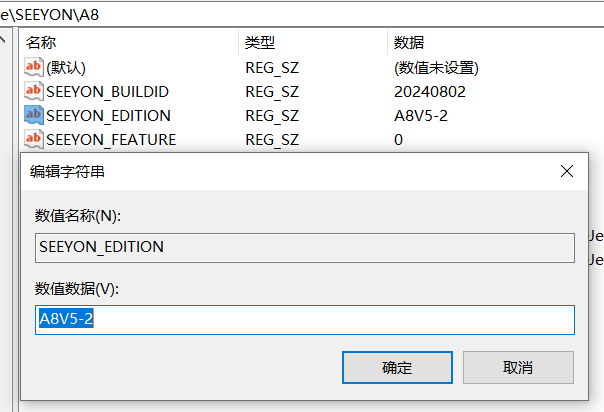
Task: Click the A8V5-2 data cell in list
Action: coord(421,116)
